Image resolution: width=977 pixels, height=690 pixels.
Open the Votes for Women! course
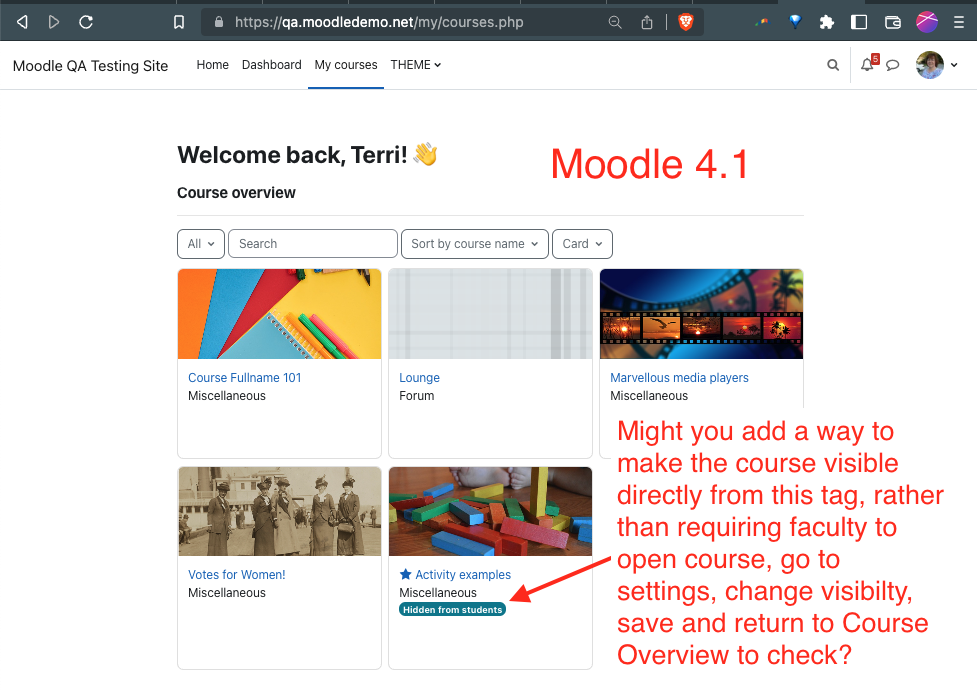point(237,575)
